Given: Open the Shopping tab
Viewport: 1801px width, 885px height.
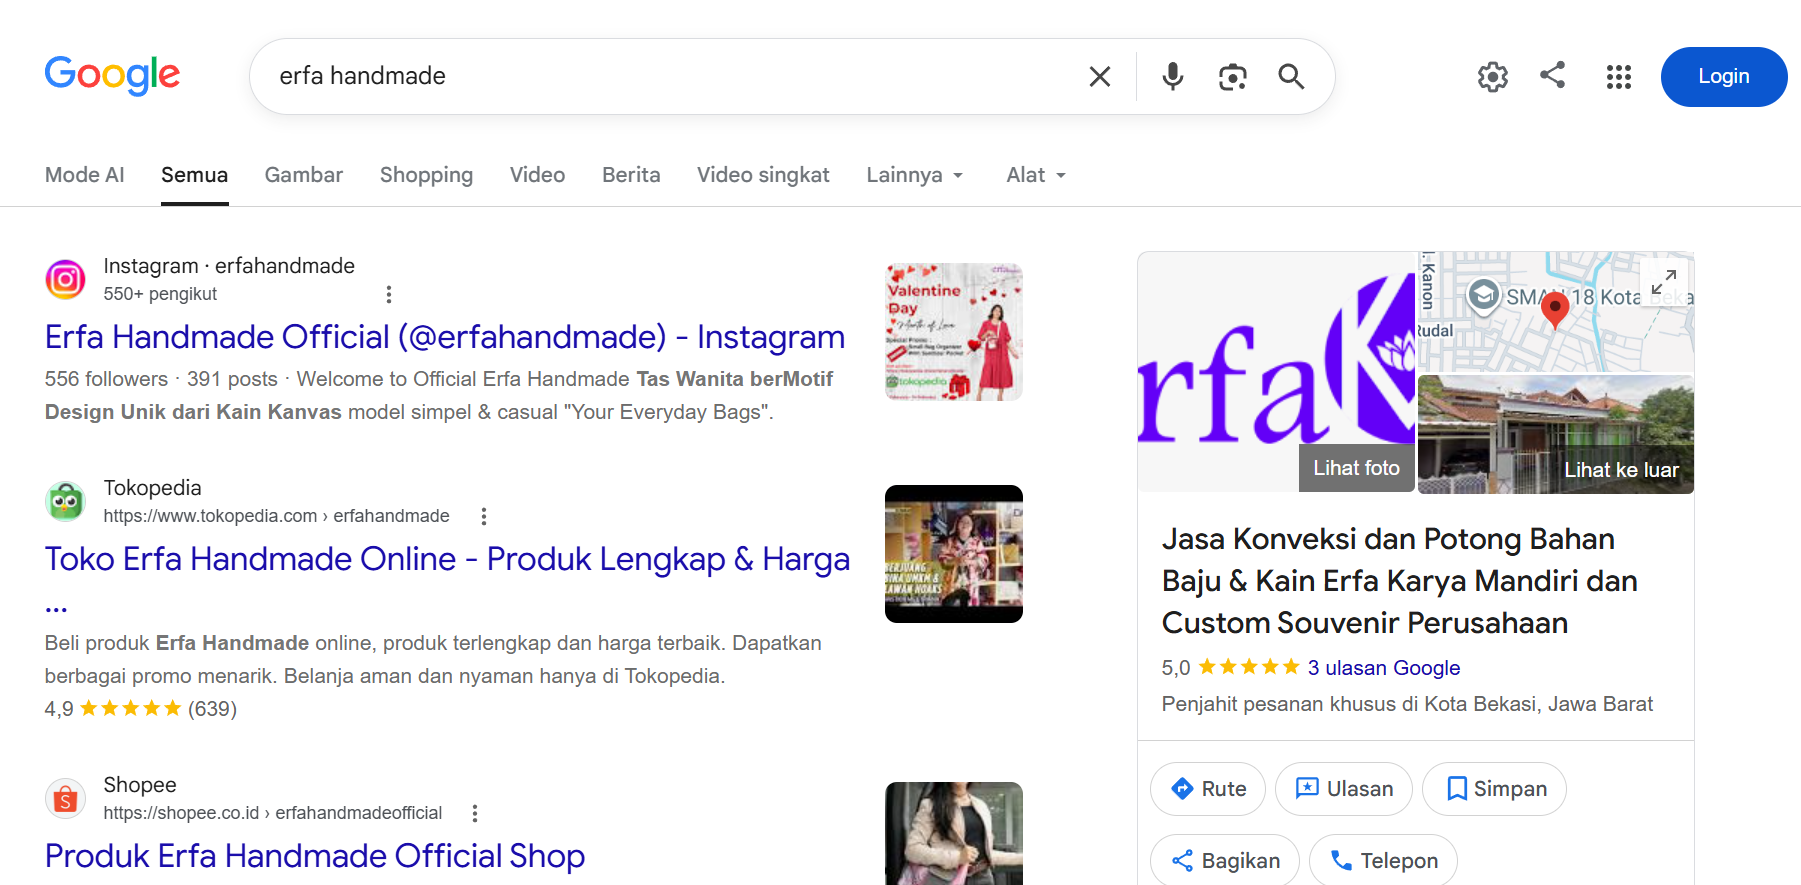Looking at the screenshot, I should point(426,175).
